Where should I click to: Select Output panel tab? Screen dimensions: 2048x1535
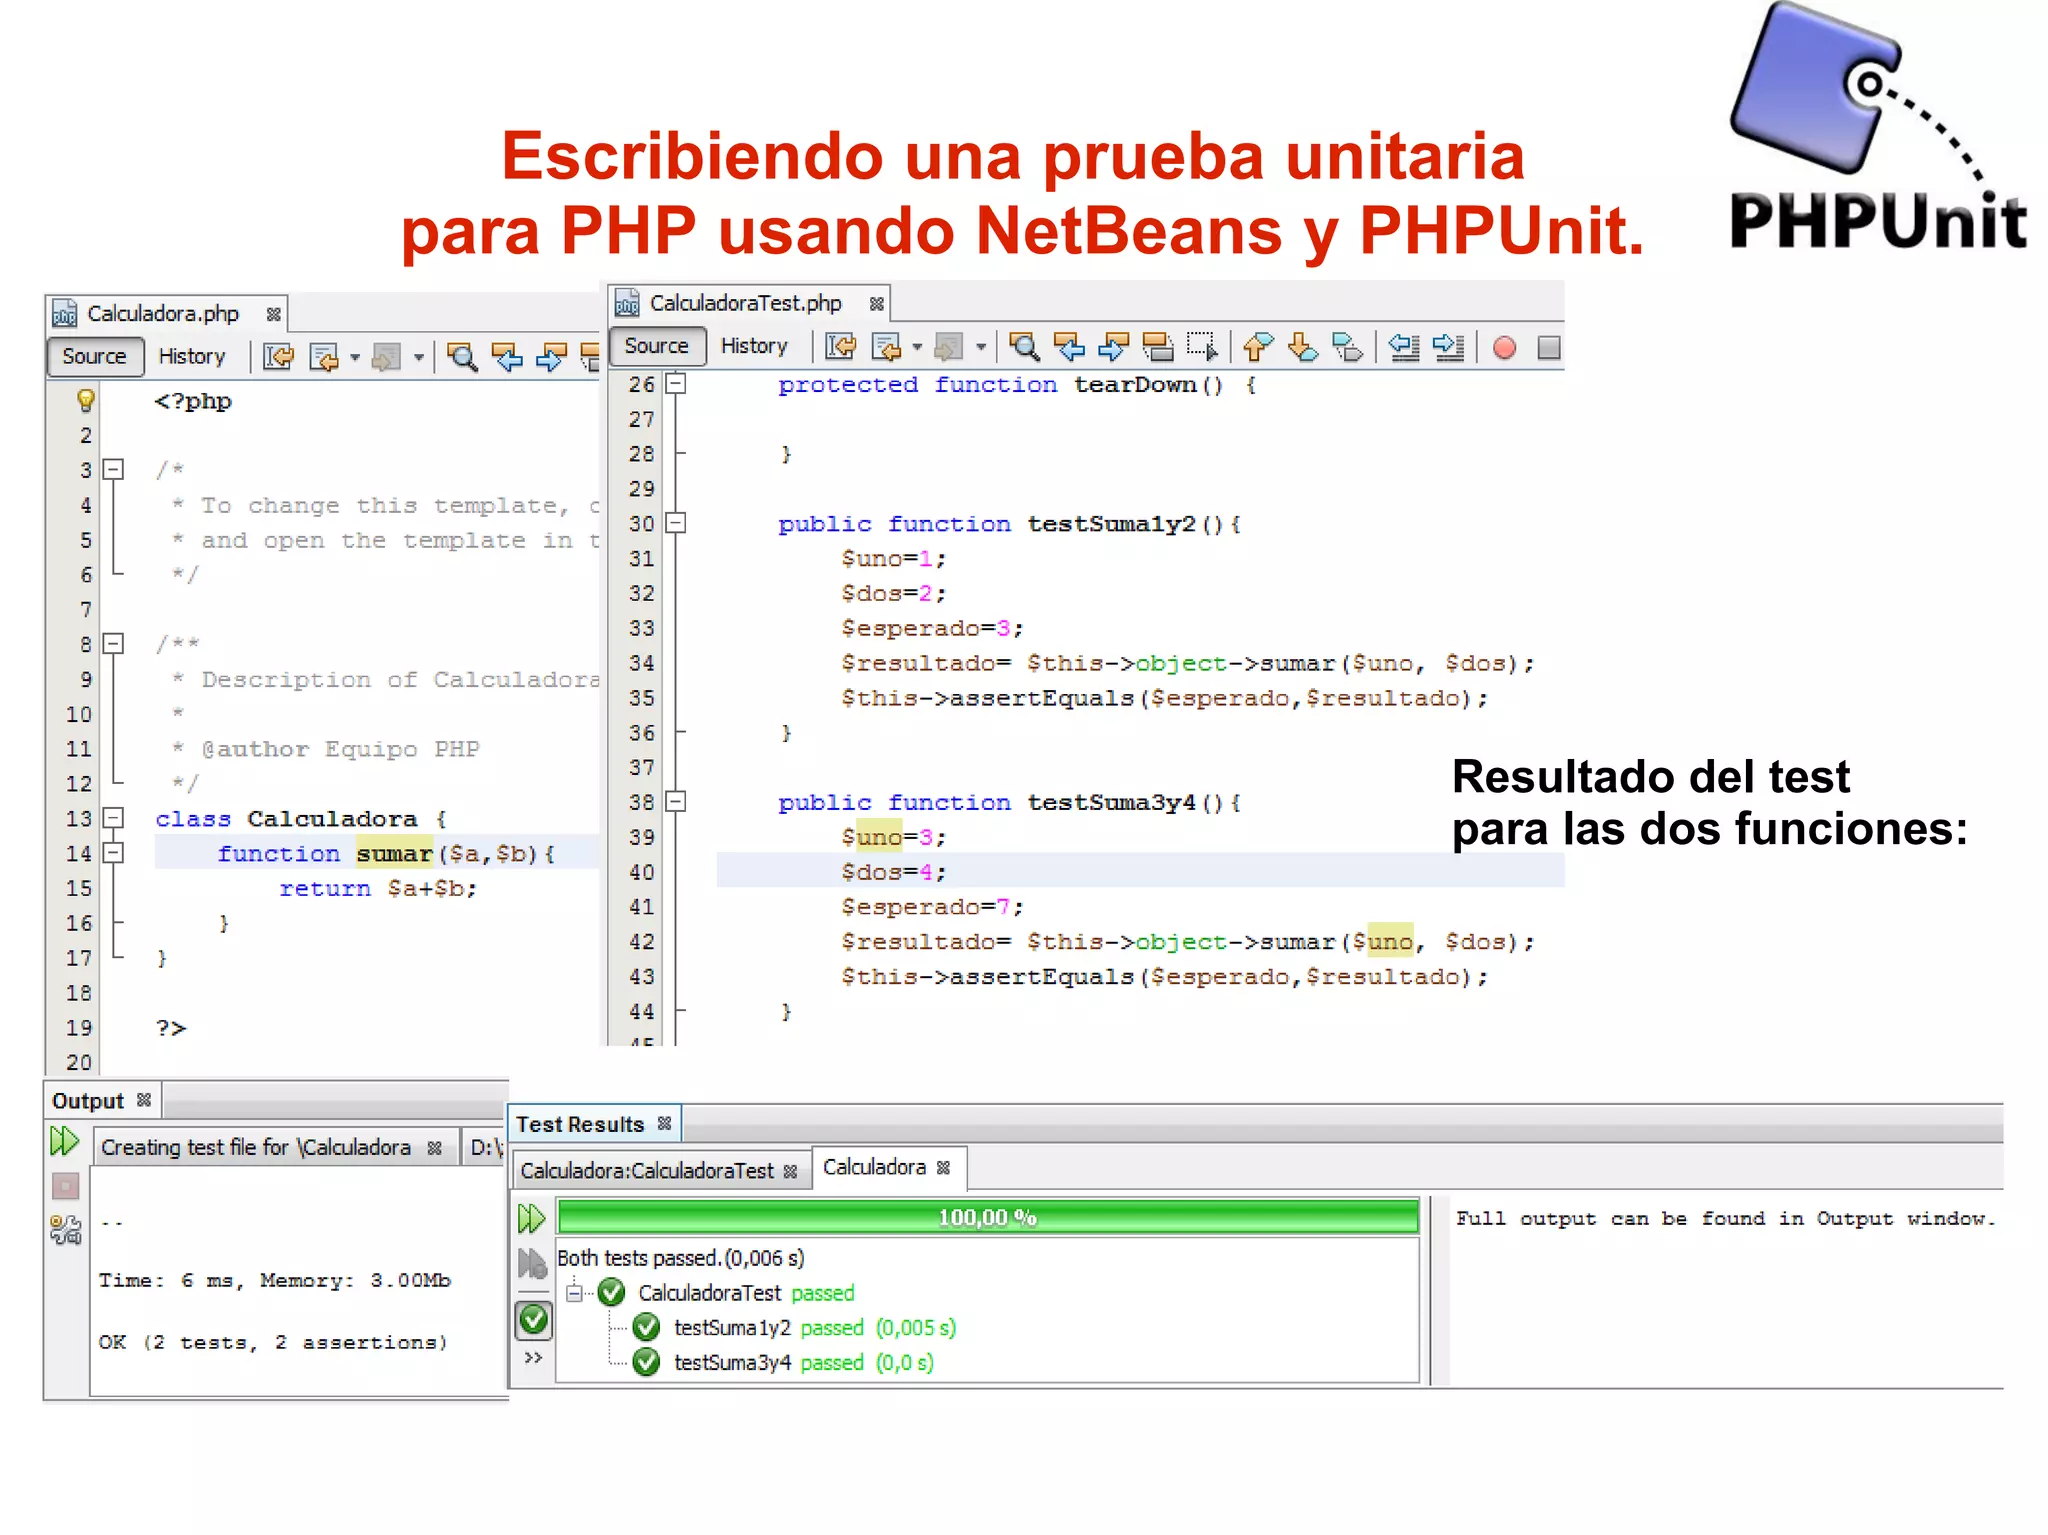[x=101, y=1101]
